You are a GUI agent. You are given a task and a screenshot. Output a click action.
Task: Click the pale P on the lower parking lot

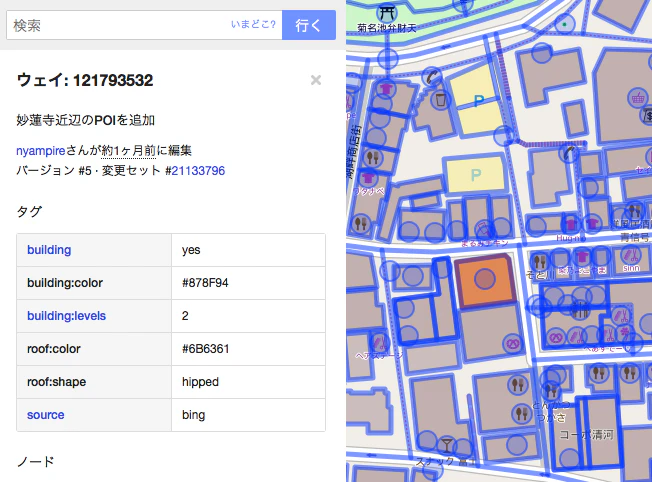476,175
